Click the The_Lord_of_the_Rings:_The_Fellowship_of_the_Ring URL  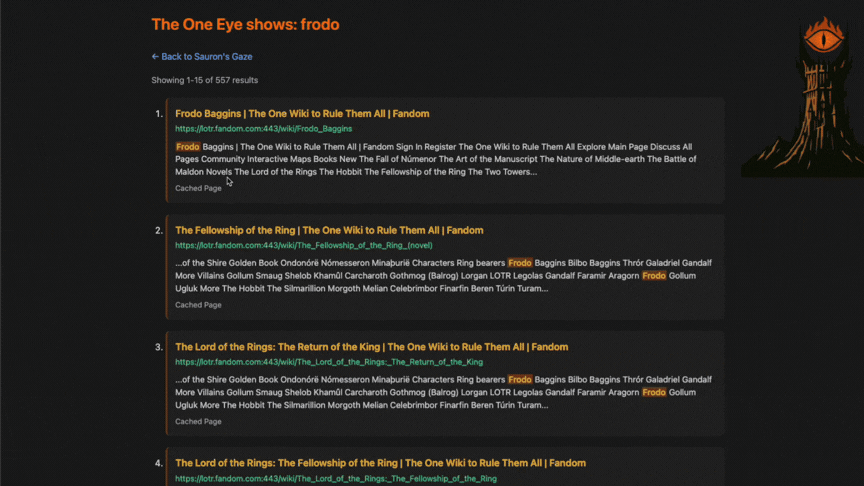pyautogui.click(x=335, y=479)
